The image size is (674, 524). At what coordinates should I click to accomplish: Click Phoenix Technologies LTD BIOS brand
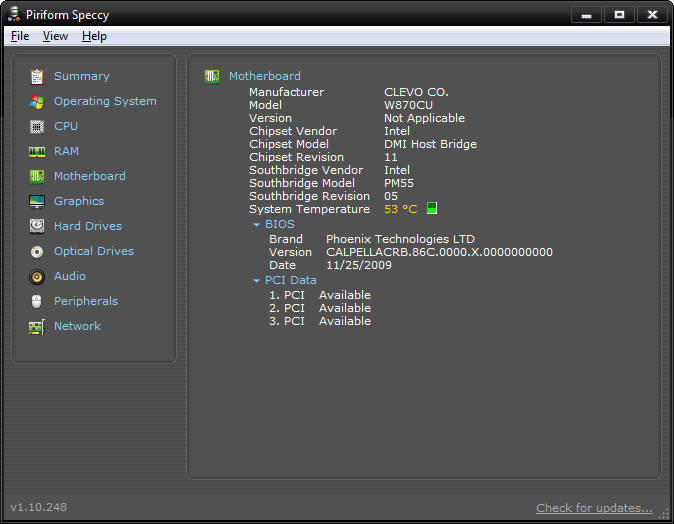tap(400, 239)
